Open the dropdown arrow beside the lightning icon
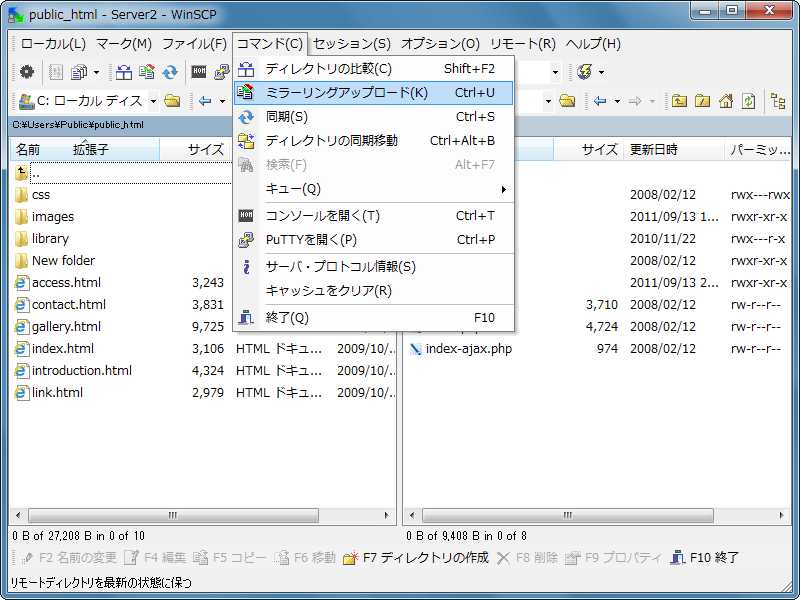 (602, 72)
